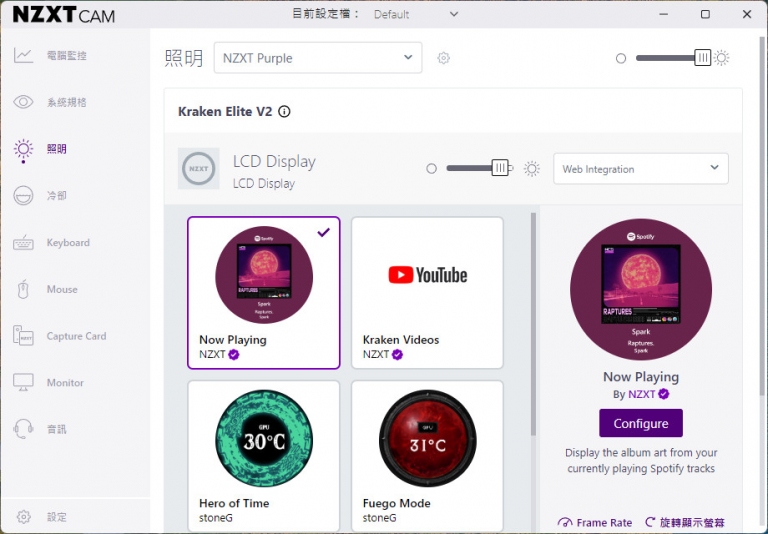This screenshot has height=534, width=768.
Task: Click stoneG author under Hero of Time
Action: click(216, 518)
